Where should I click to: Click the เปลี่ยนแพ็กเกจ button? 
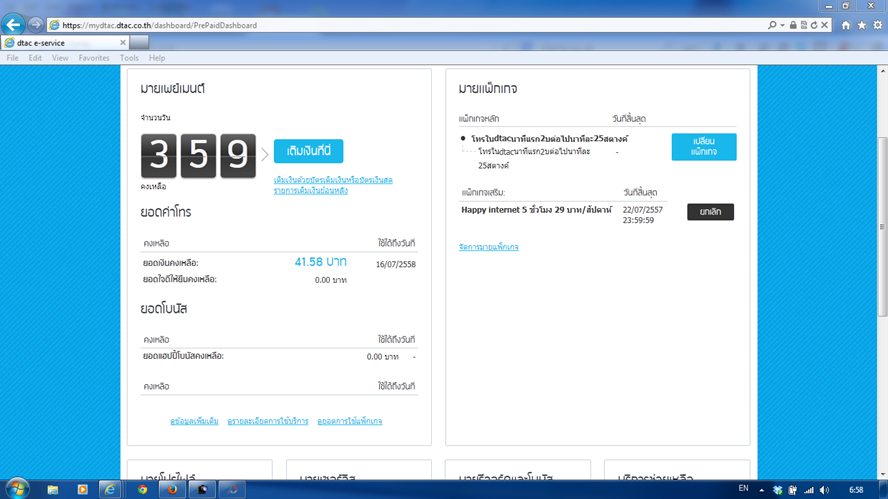tap(704, 147)
